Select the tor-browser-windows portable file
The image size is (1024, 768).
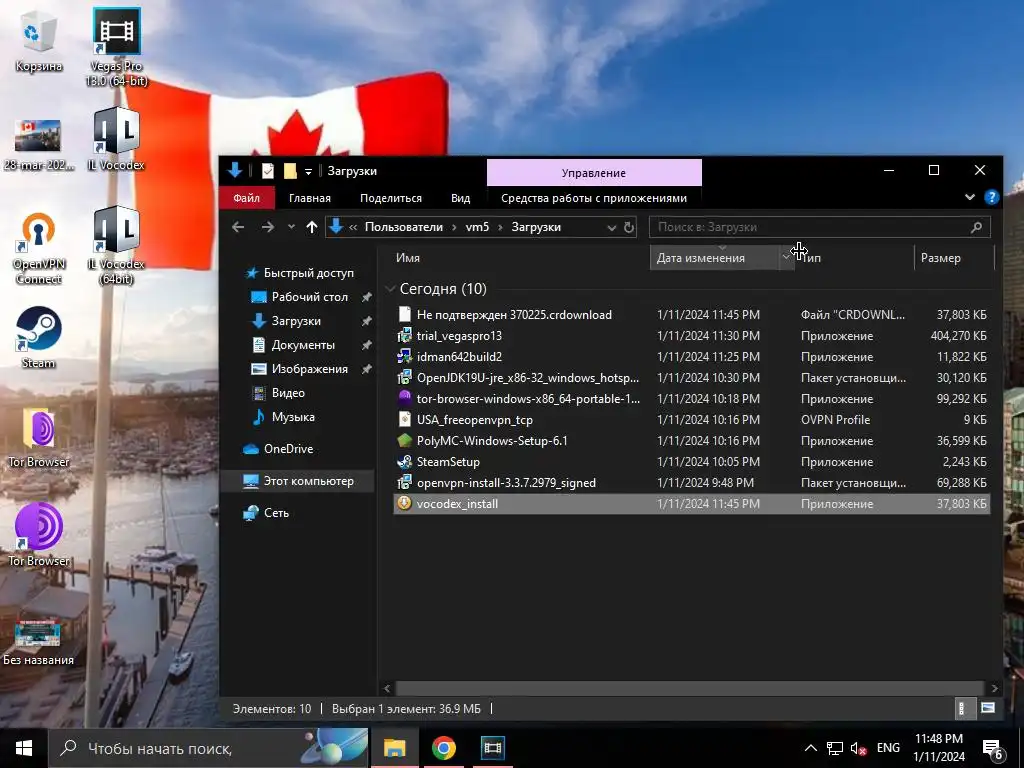pos(692,398)
